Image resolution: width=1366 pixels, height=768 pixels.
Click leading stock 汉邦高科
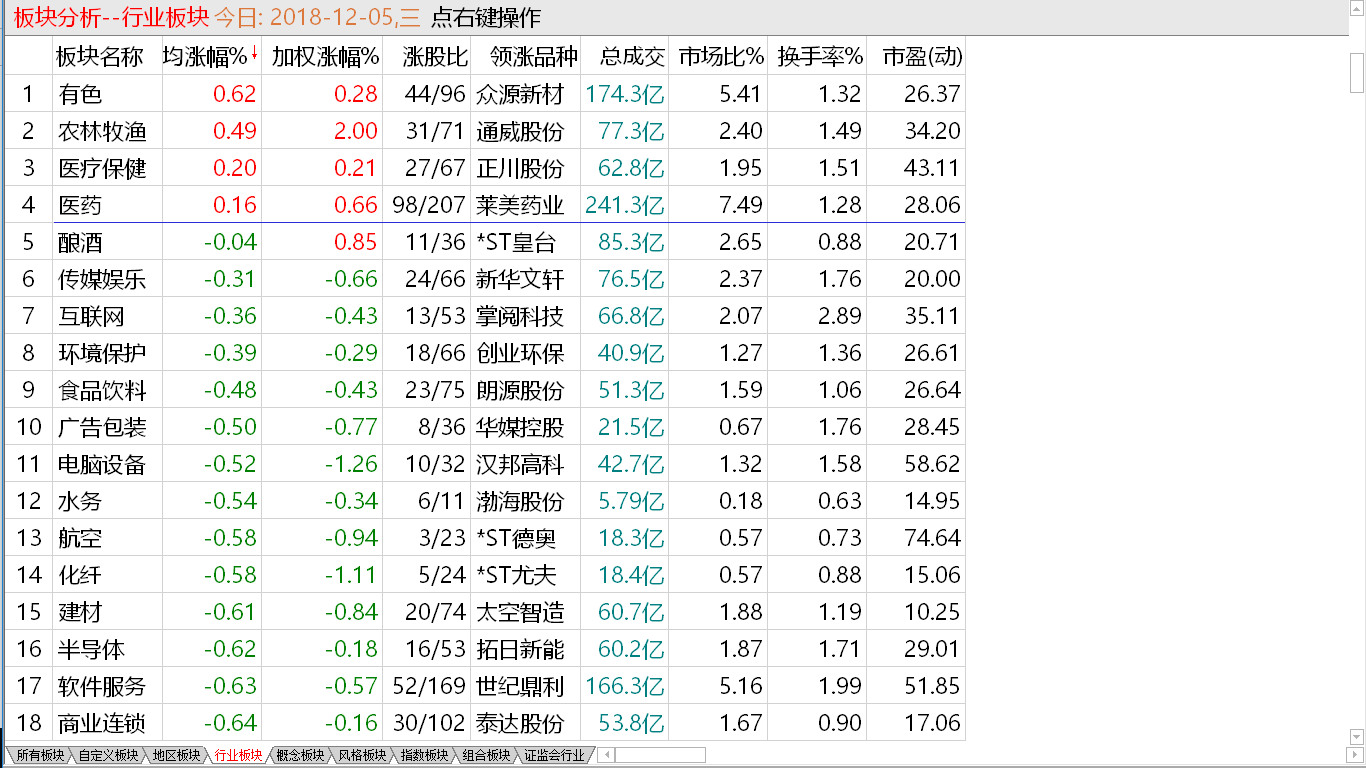tap(520, 464)
